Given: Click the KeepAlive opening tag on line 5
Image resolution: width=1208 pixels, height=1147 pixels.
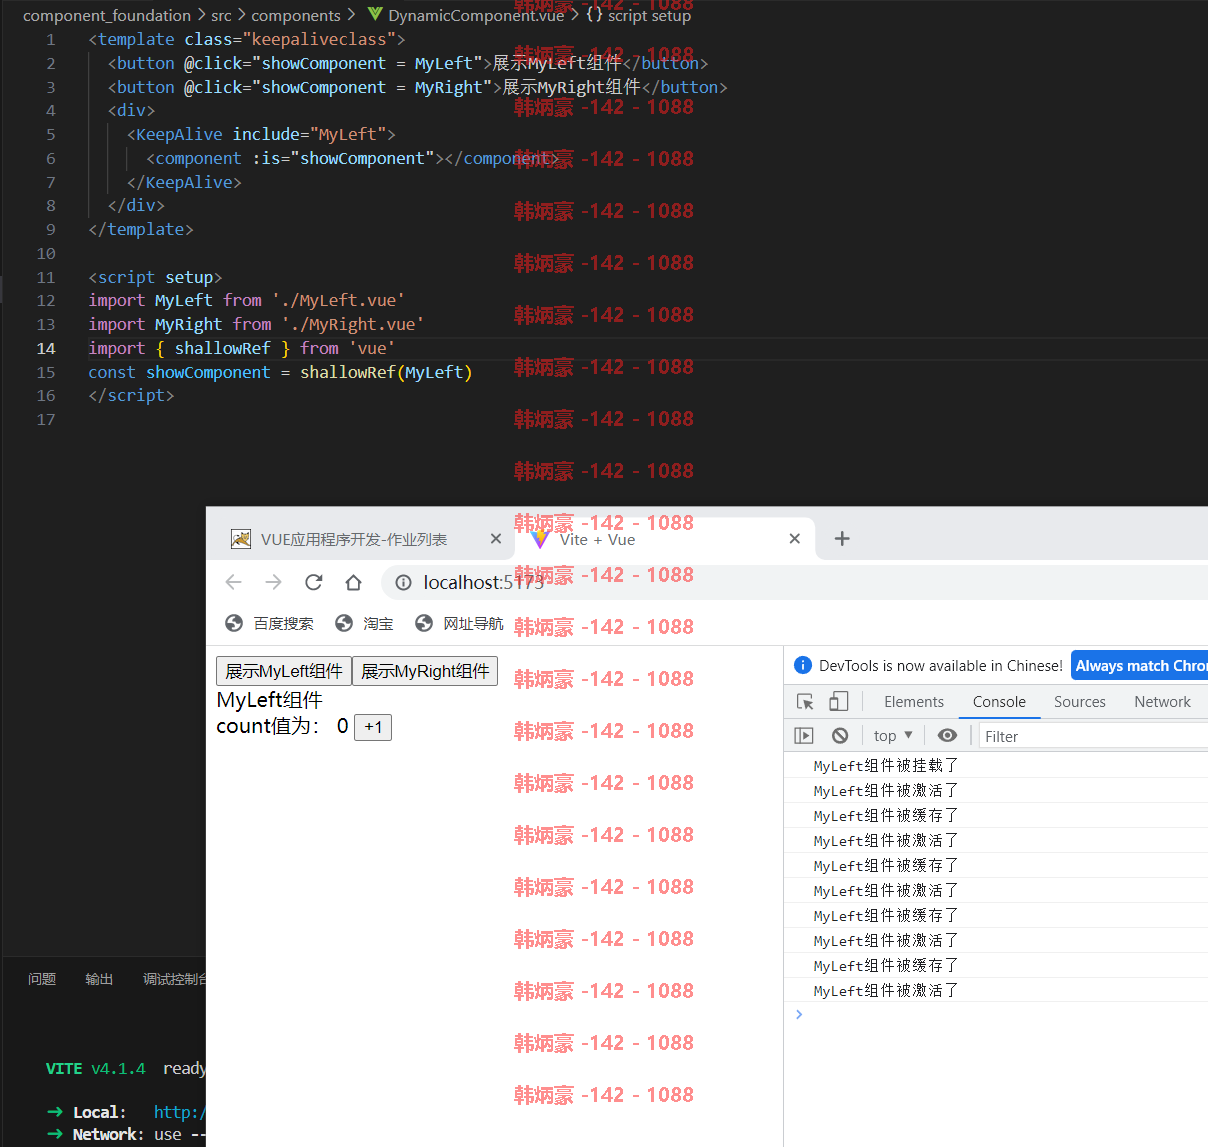Looking at the screenshot, I should (261, 134).
